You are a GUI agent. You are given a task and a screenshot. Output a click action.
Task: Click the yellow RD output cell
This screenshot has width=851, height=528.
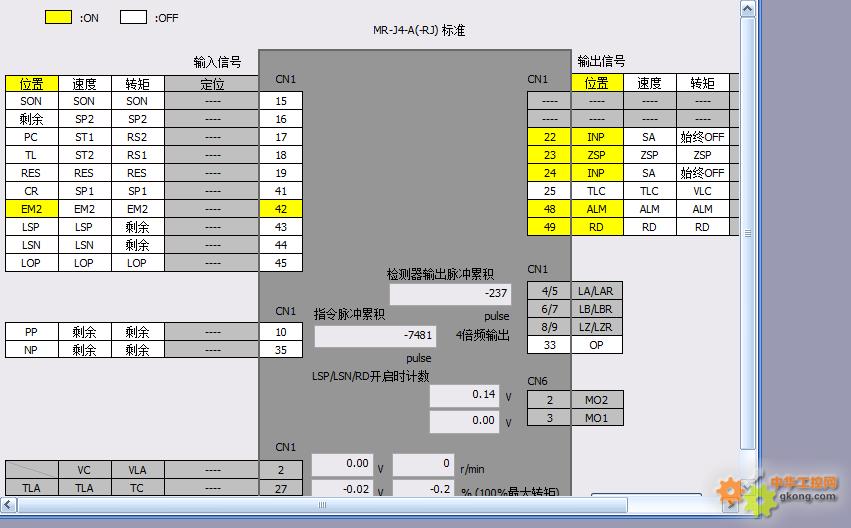pyautogui.click(x=596, y=227)
